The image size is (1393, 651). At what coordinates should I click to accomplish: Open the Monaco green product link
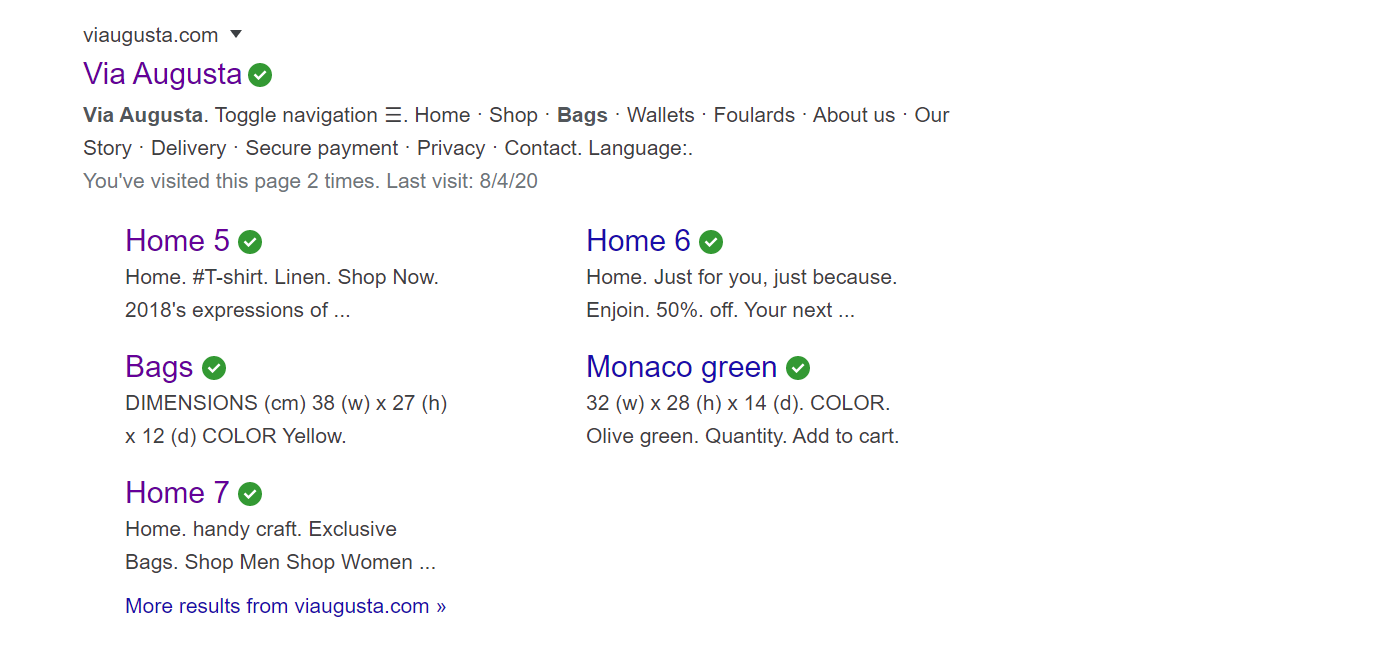pos(682,367)
